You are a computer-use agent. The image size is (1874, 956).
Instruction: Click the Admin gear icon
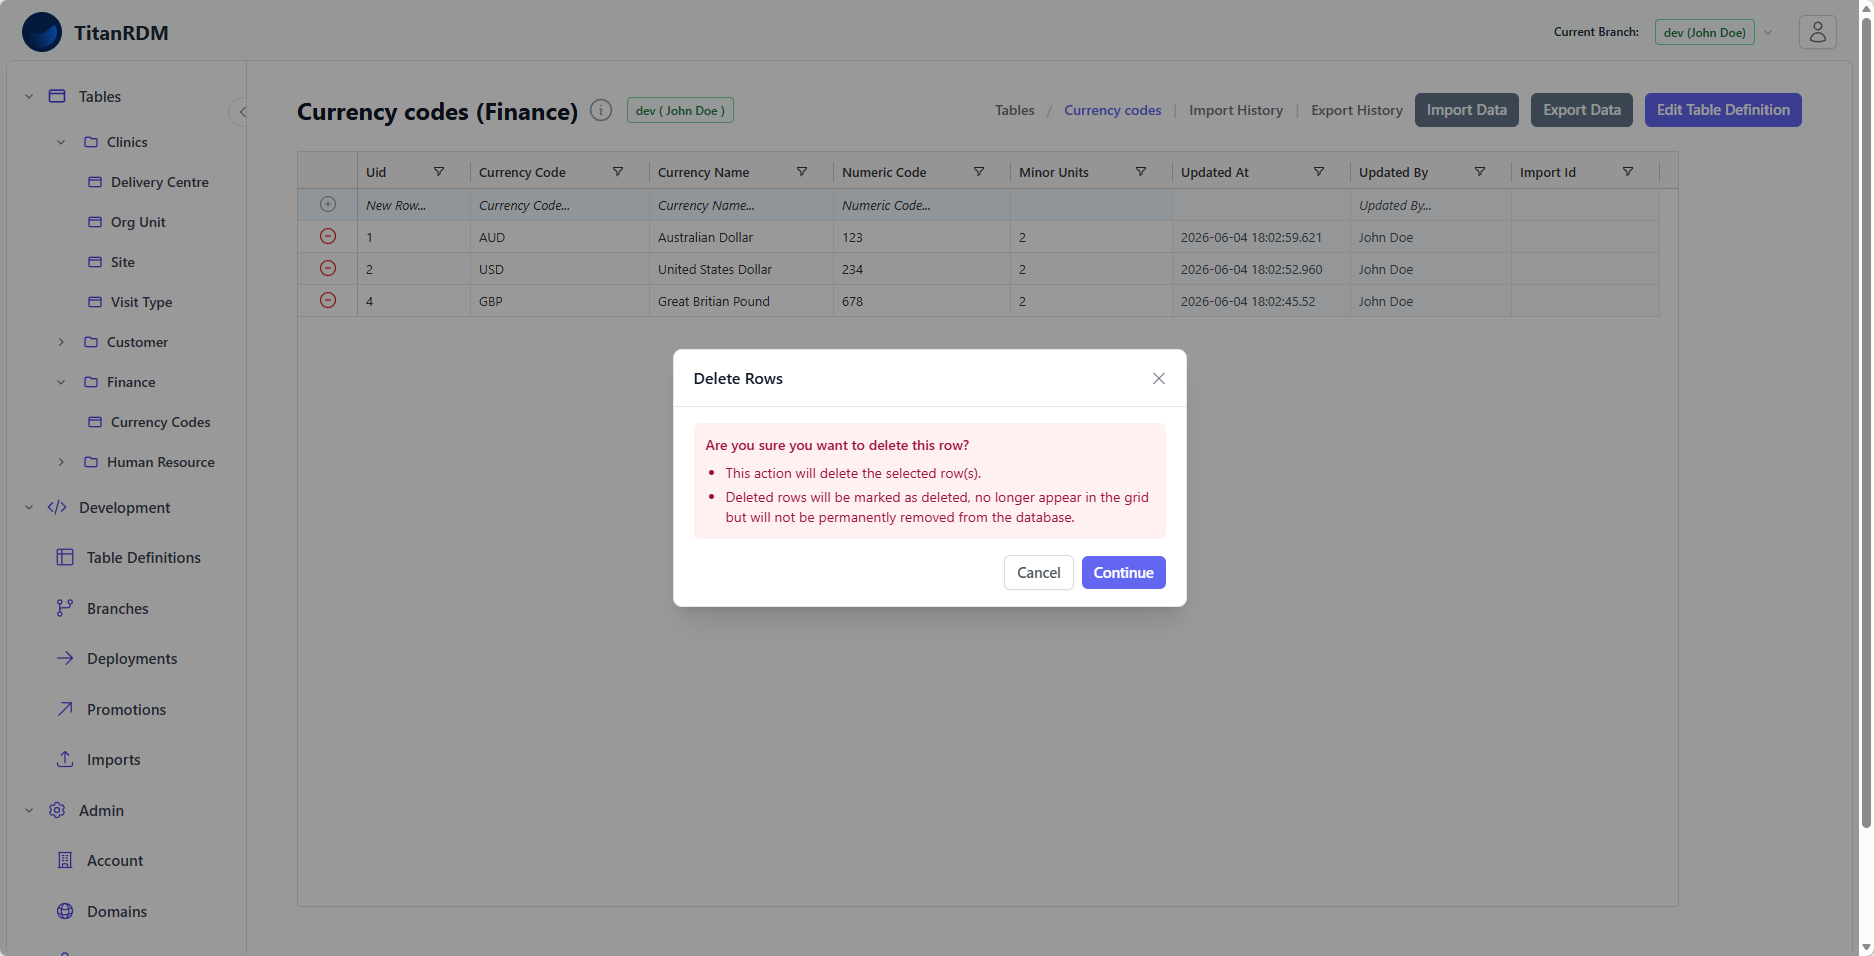click(57, 810)
